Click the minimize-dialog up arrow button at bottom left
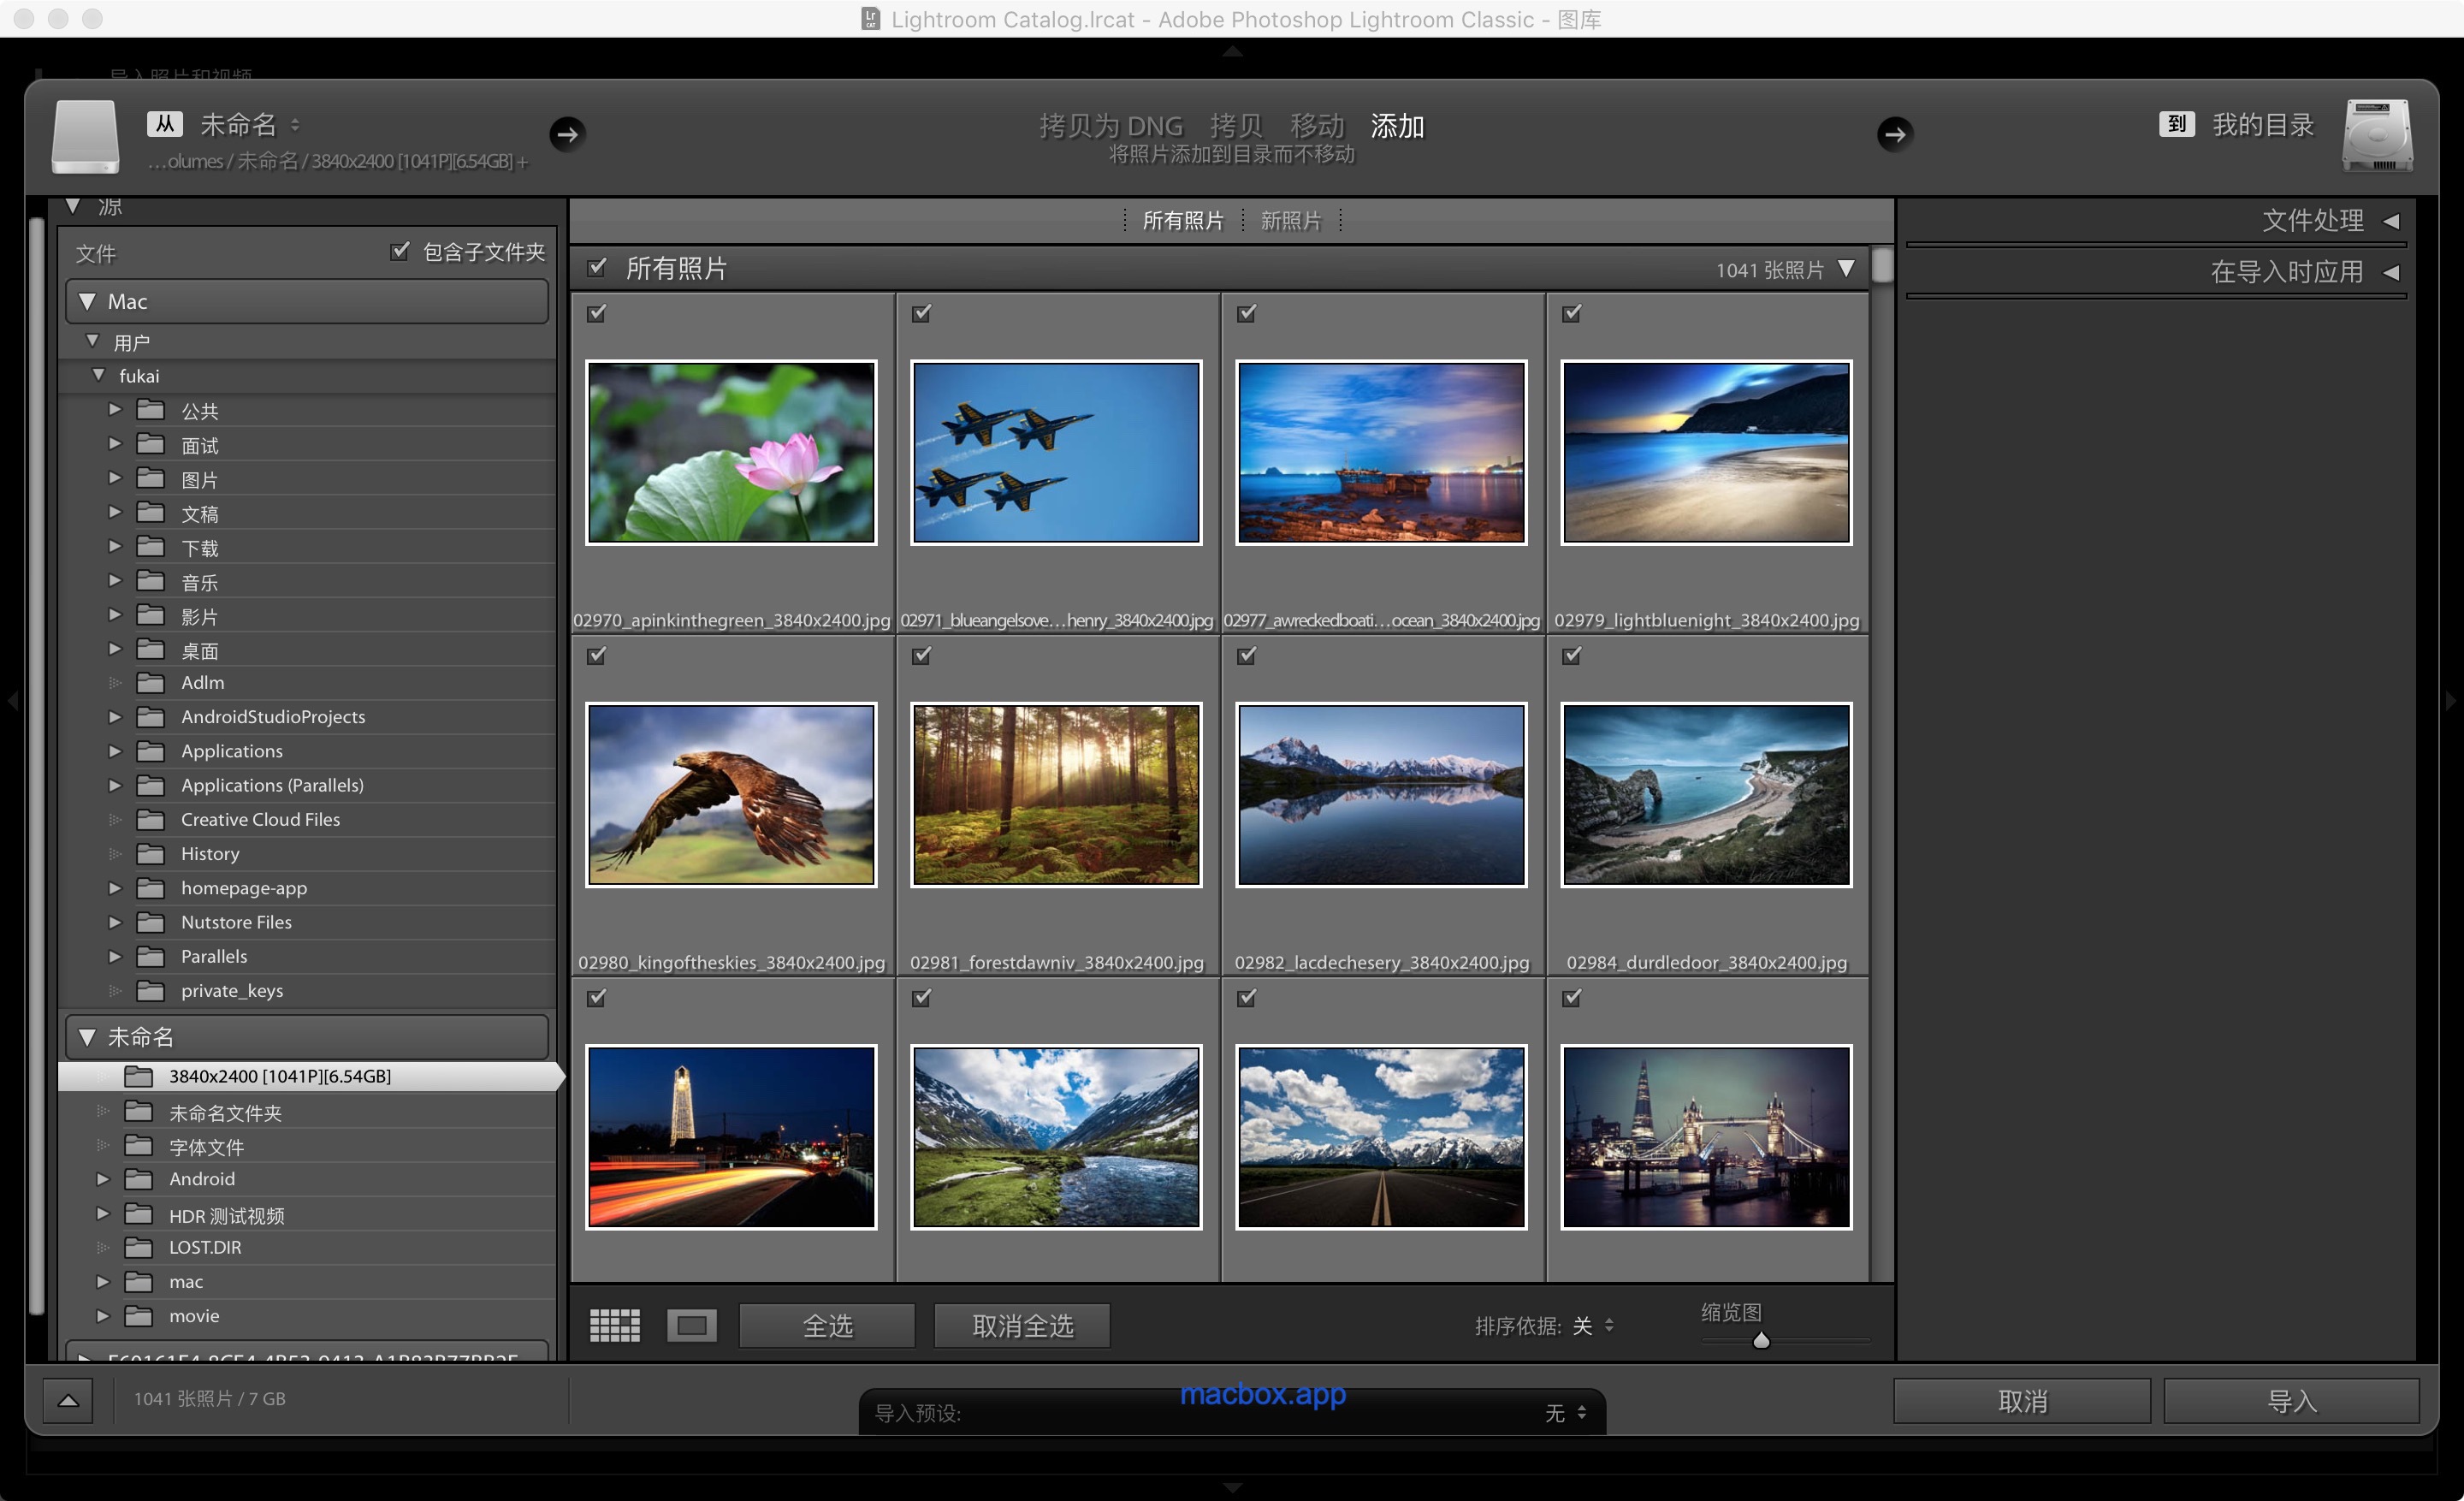 point(68,1400)
